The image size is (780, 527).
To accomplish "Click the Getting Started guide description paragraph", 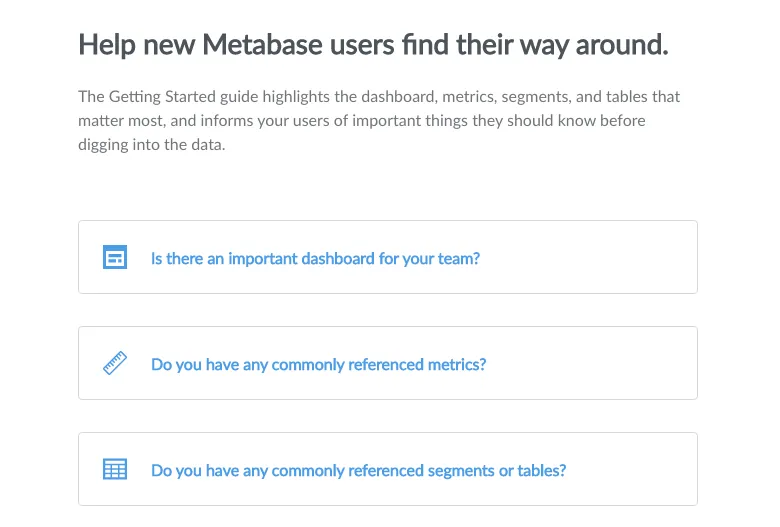I will pyautogui.click(x=379, y=120).
